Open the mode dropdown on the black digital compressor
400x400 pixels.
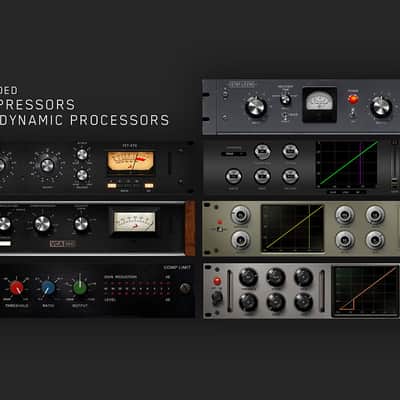pyautogui.click(x=234, y=154)
